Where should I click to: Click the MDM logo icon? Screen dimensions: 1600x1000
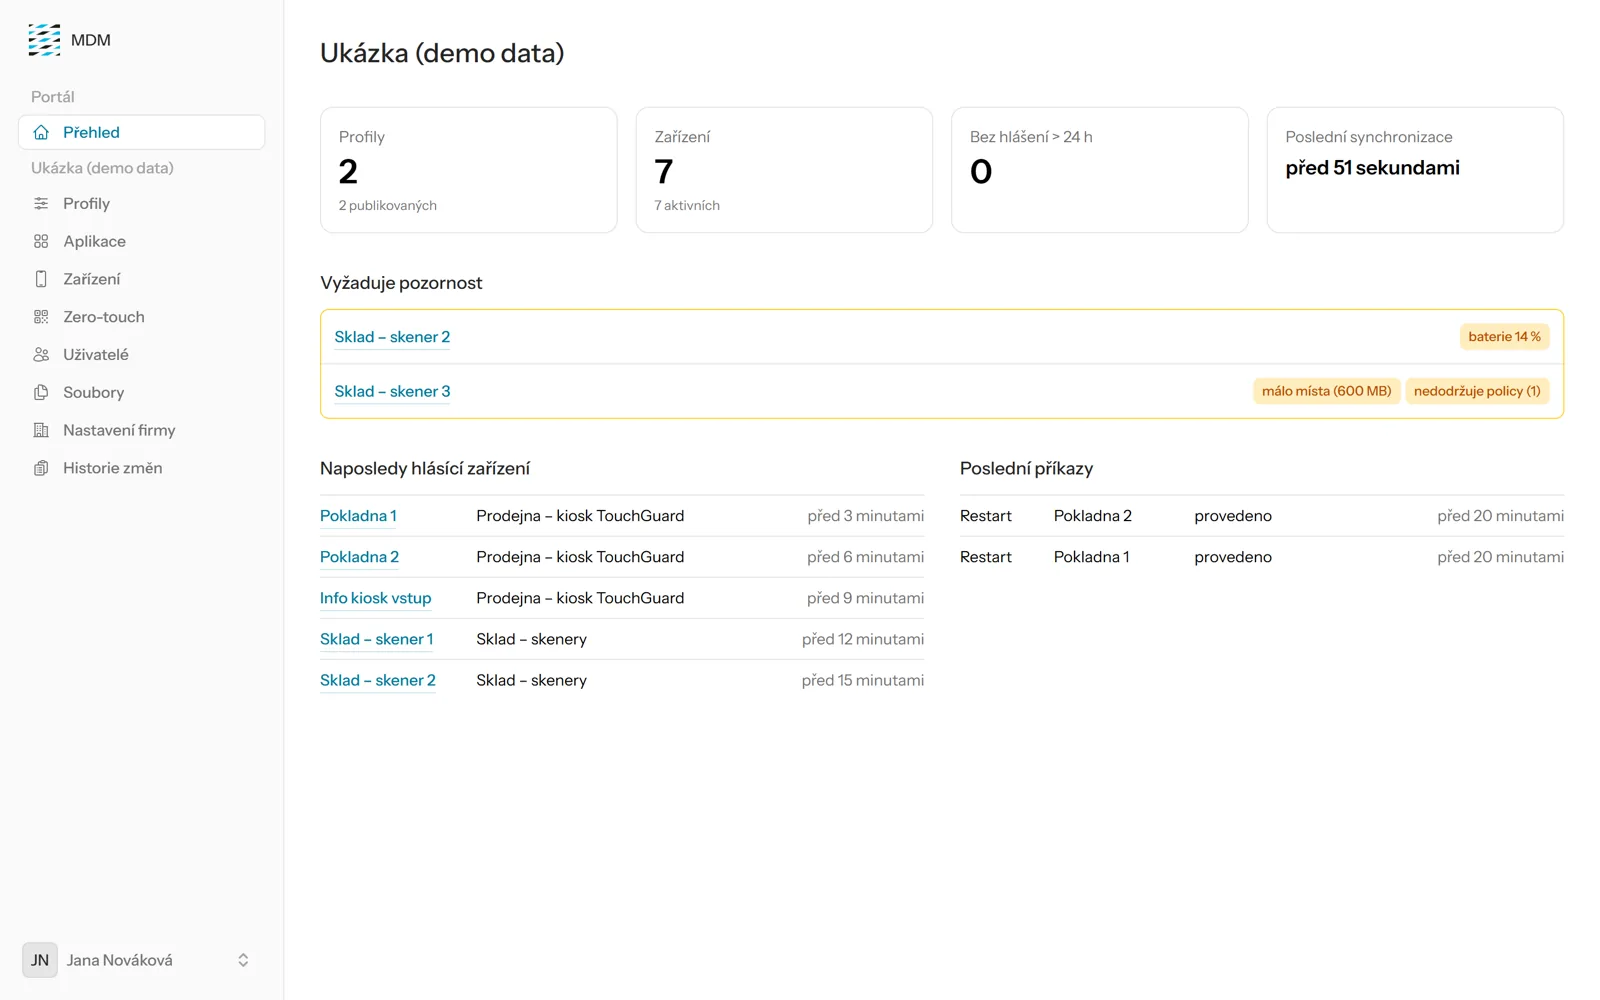pos(44,40)
